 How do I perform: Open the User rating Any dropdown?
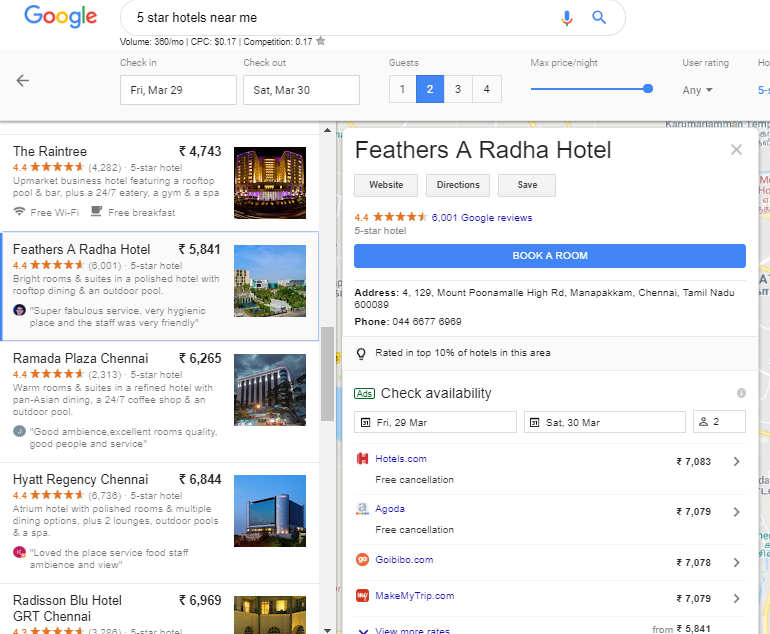point(697,90)
